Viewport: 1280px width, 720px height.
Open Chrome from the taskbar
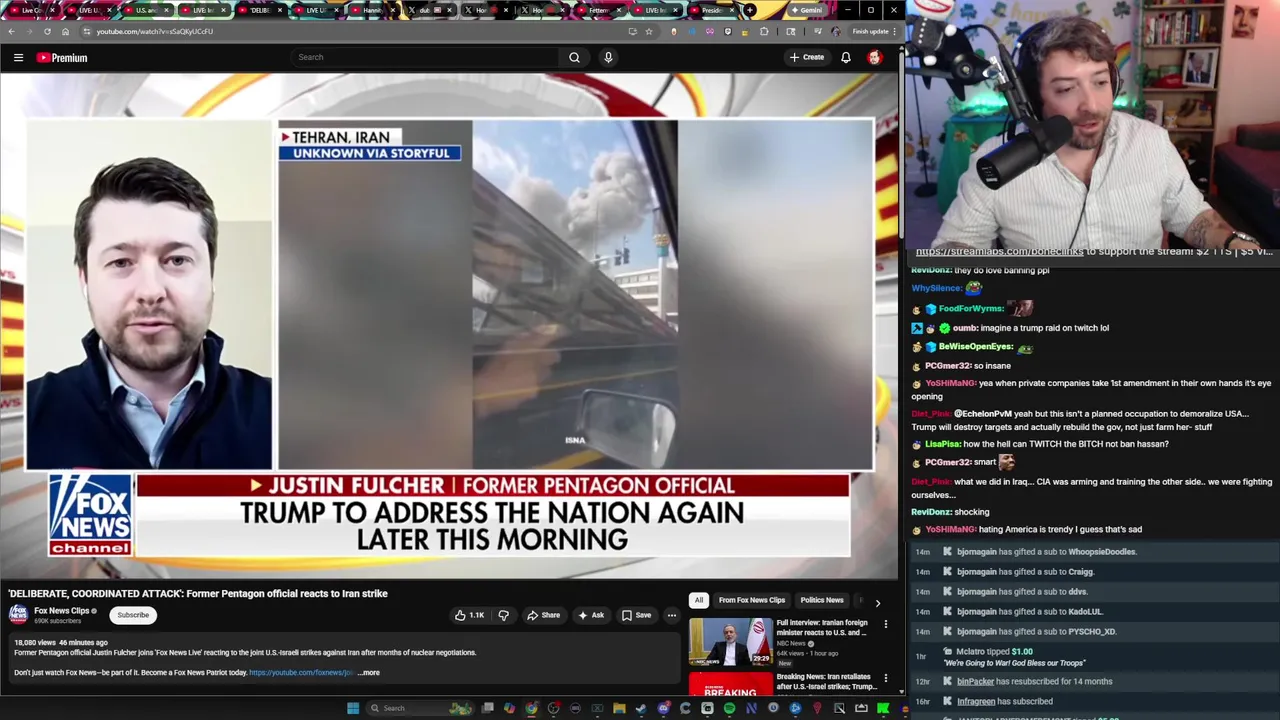531,708
